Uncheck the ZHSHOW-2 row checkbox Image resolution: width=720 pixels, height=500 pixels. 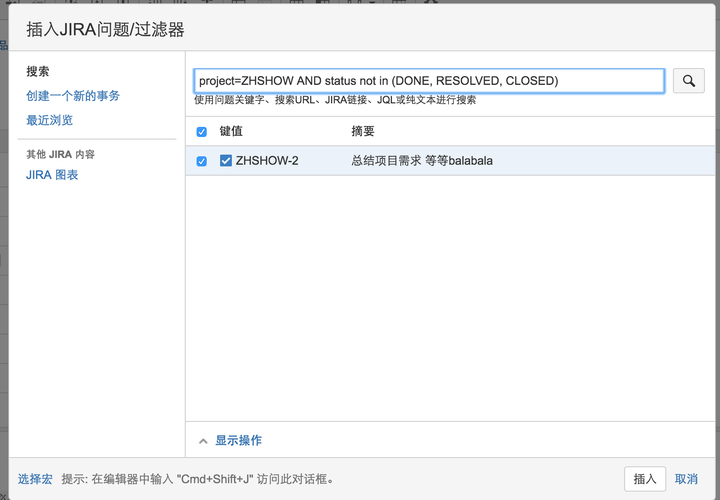[x=202, y=161]
